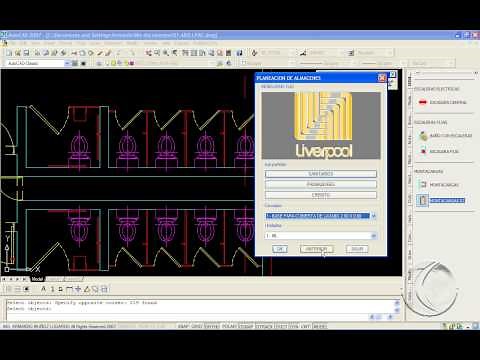Expand the highlighted combo box in the dialog

pyautogui.click(x=374, y=216)
